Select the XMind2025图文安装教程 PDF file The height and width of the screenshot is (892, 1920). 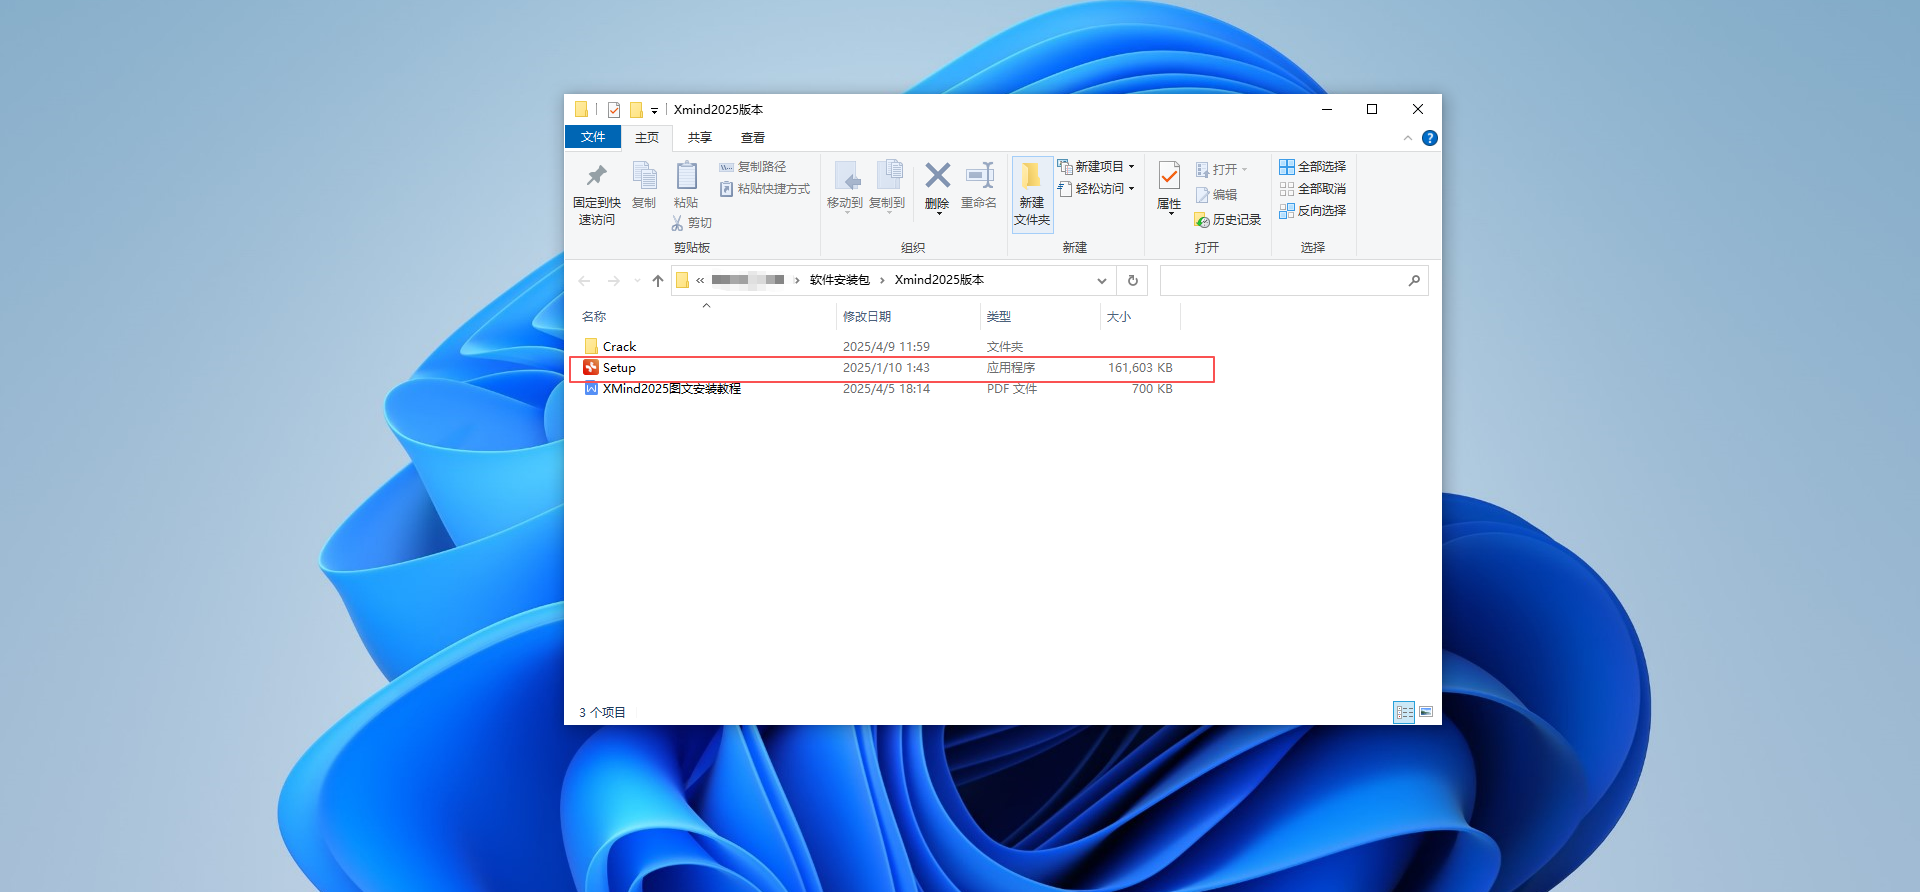pyautogui.click(x=672, y=389)
